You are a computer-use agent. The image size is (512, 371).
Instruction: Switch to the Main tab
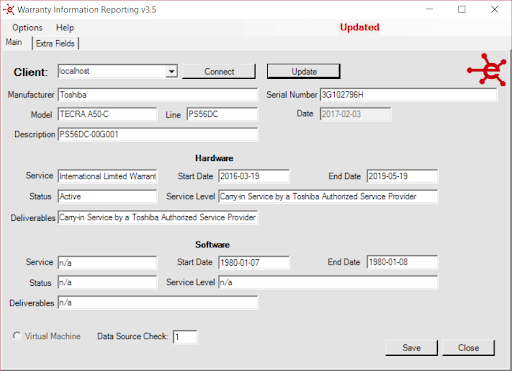pos(14,42)
